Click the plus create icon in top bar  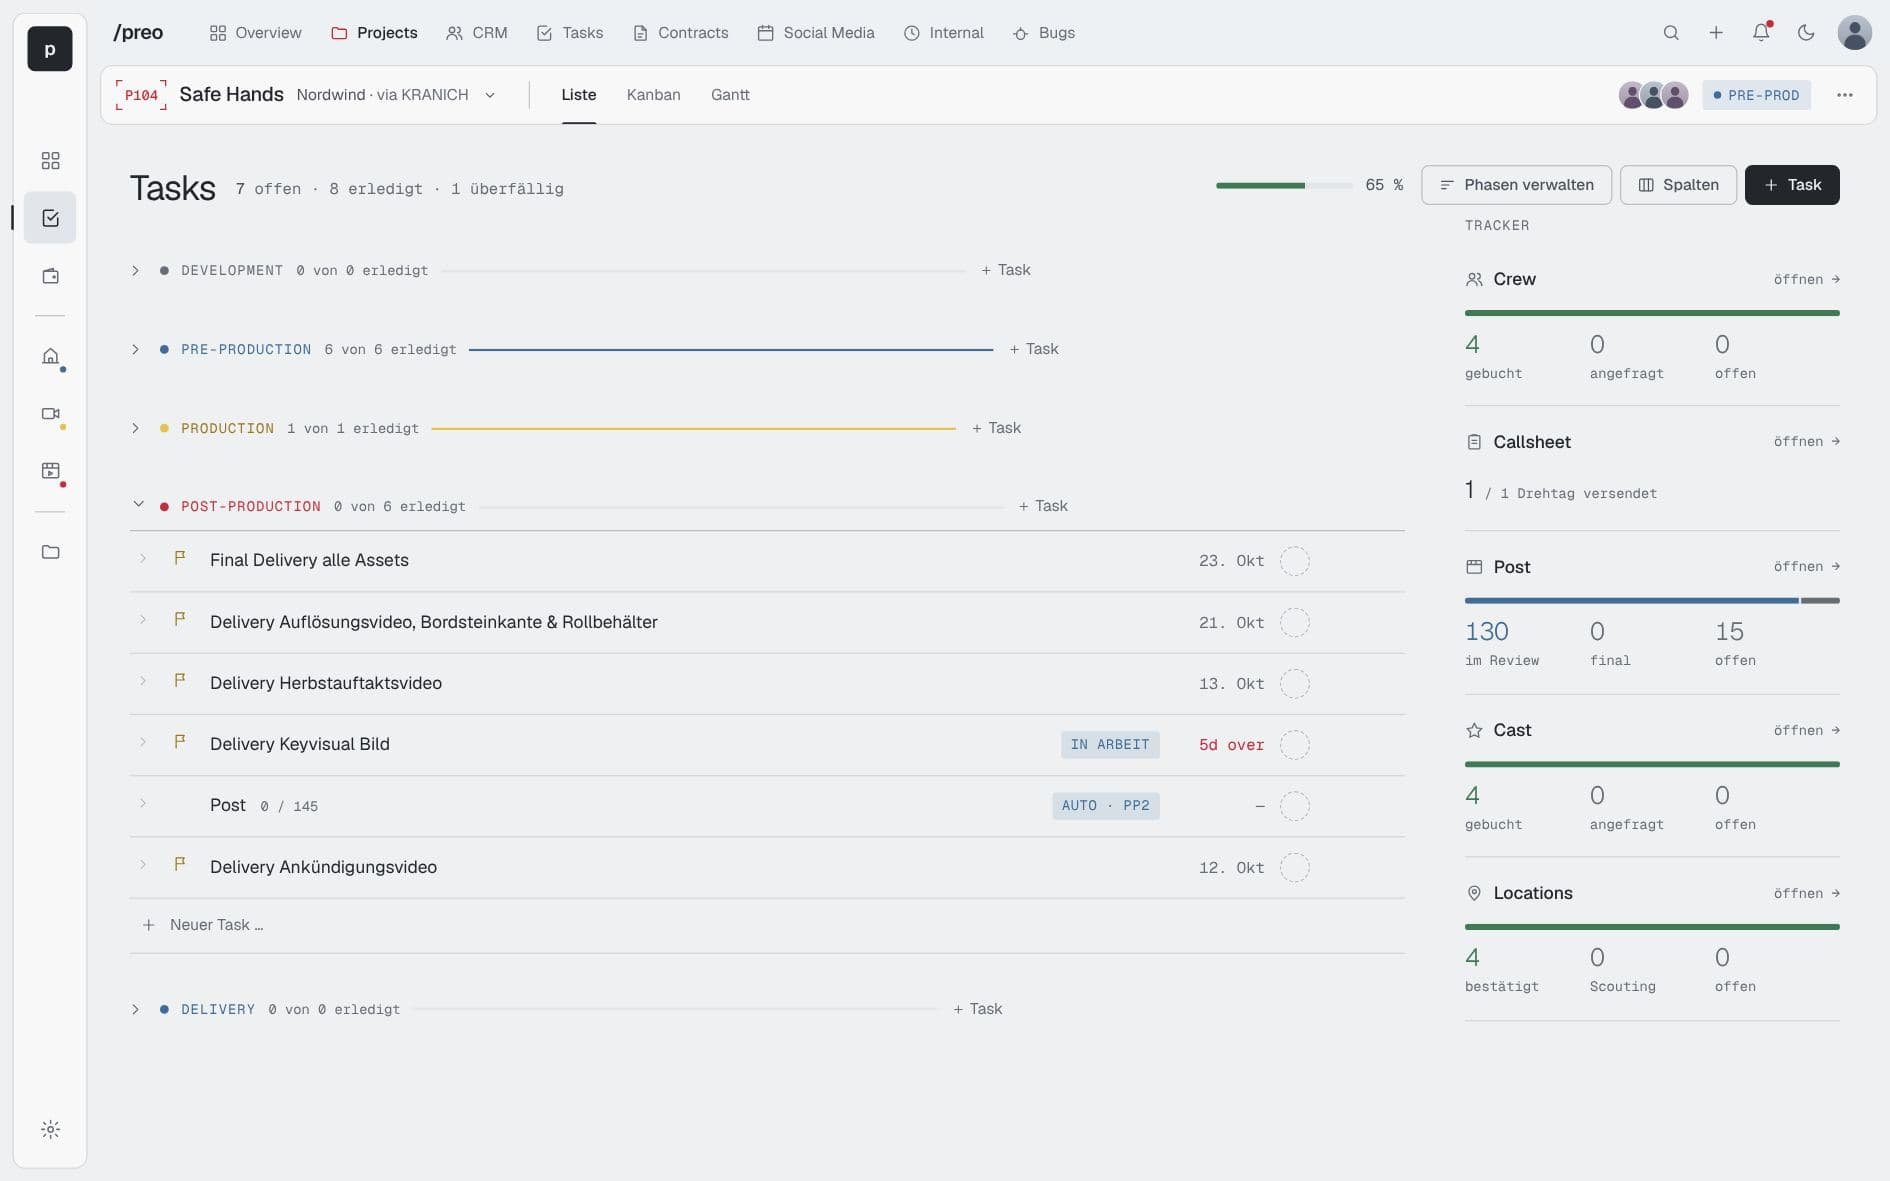click(x=1716, y=33)
